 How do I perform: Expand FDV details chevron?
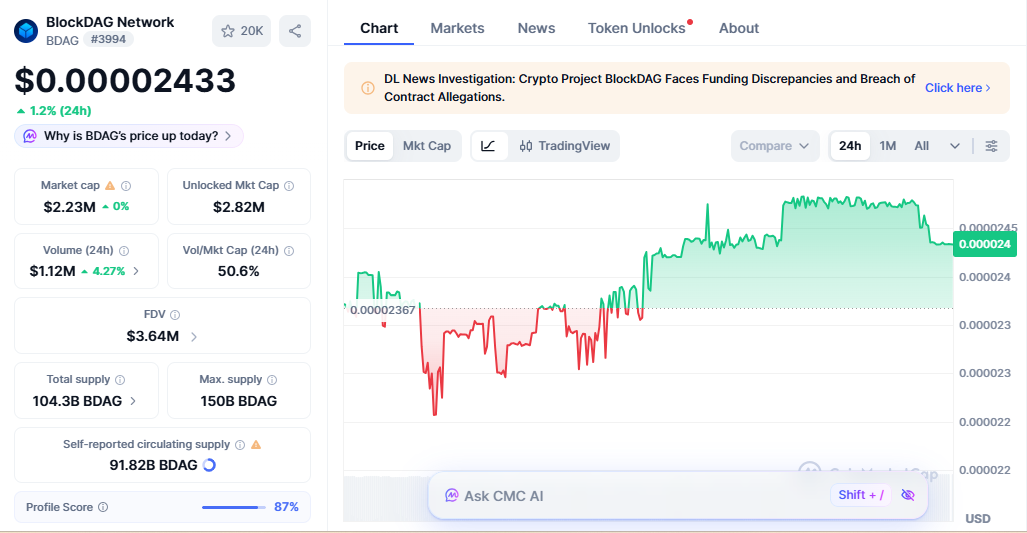[194, 337]
